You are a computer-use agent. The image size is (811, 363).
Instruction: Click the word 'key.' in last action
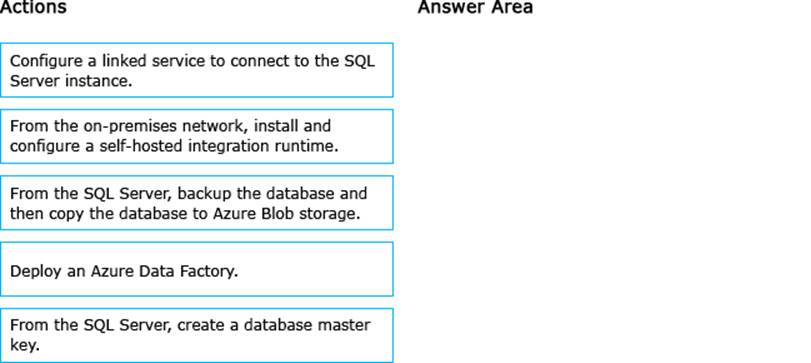tap(25, 345)
